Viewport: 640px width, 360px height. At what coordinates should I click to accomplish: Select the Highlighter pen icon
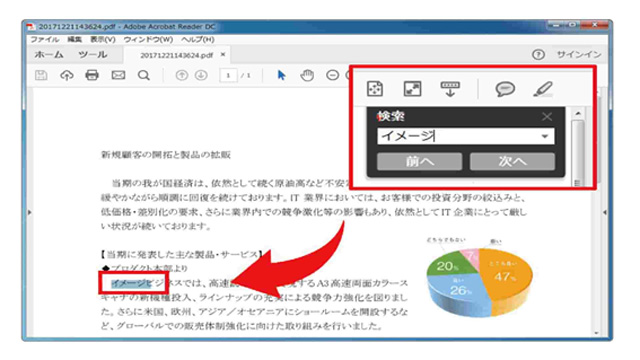click(x=543, y=89)
